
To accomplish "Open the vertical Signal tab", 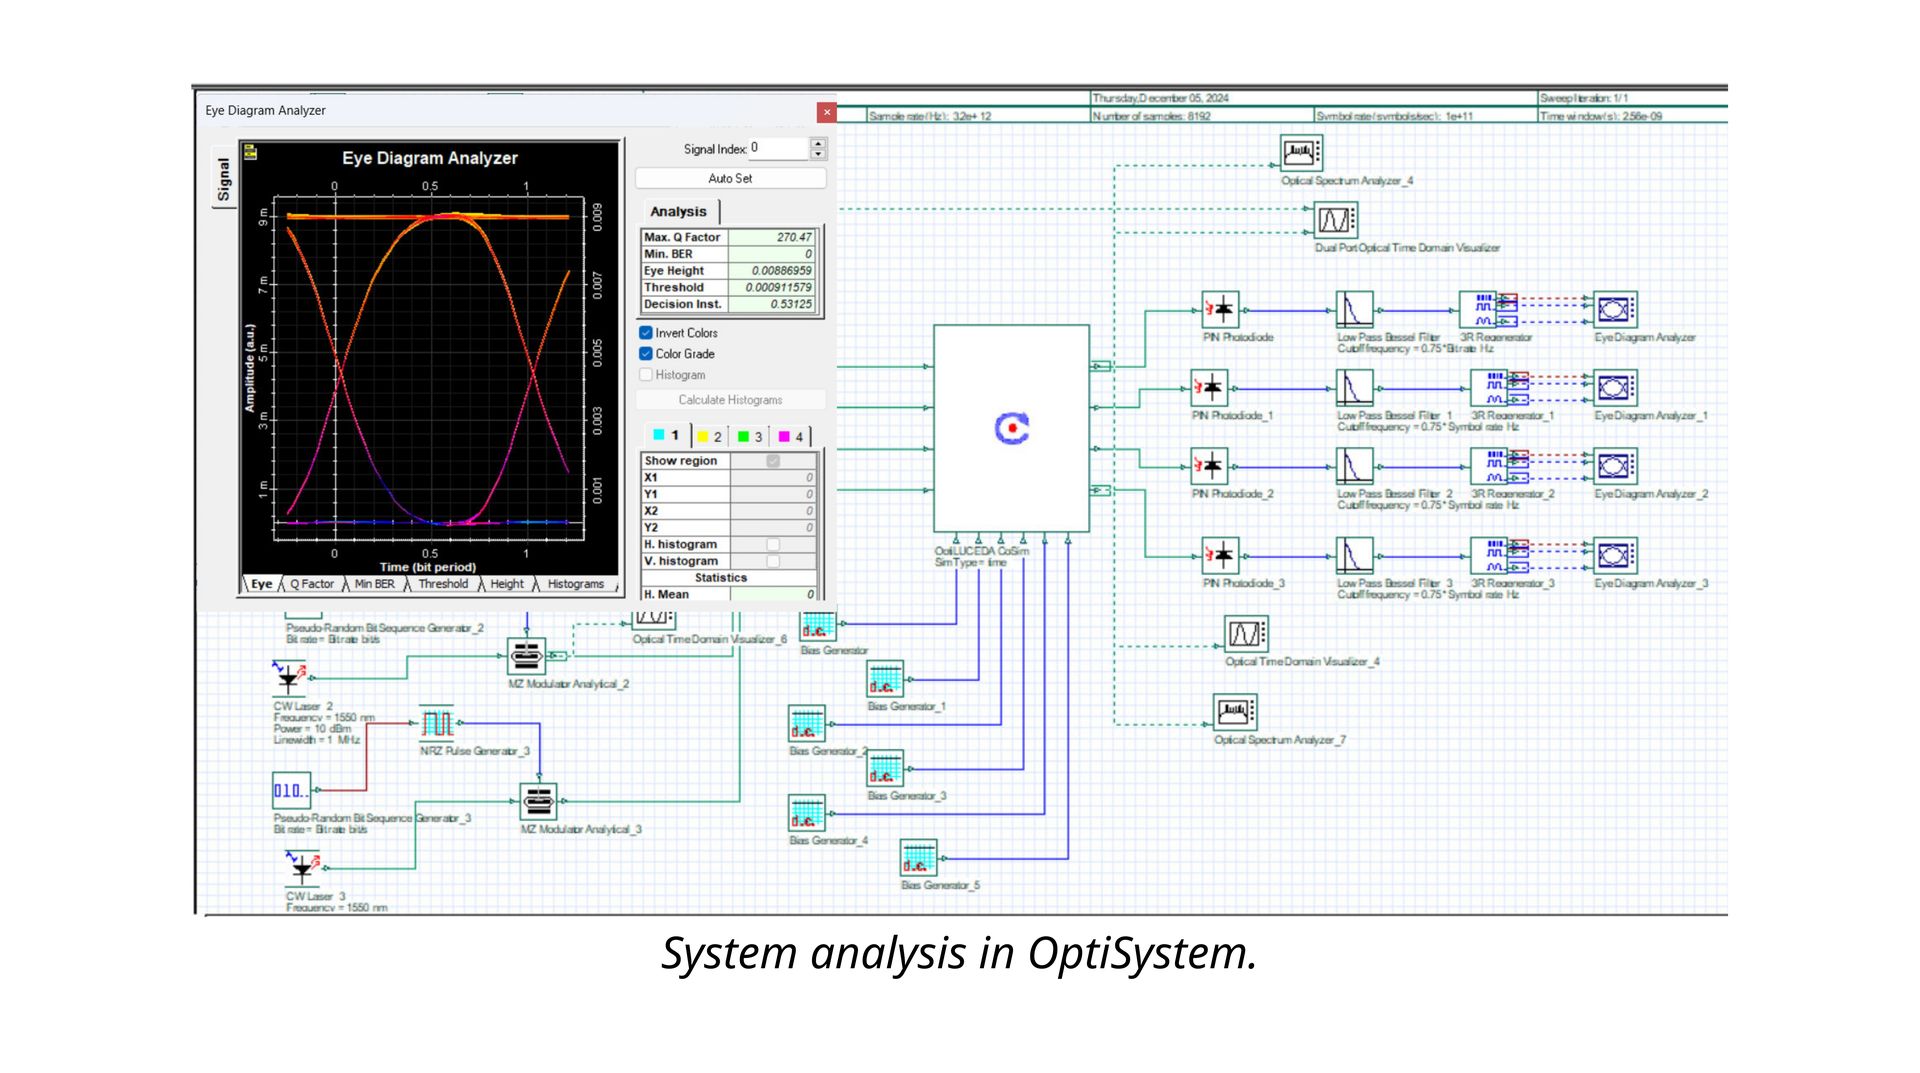I will pyautogui.click(x=223, y=180).
